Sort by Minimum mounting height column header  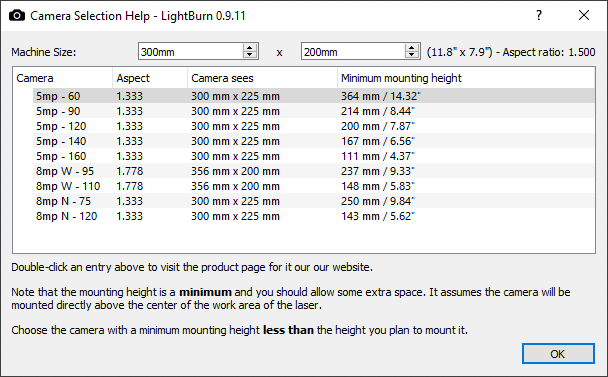coord(466,78)
